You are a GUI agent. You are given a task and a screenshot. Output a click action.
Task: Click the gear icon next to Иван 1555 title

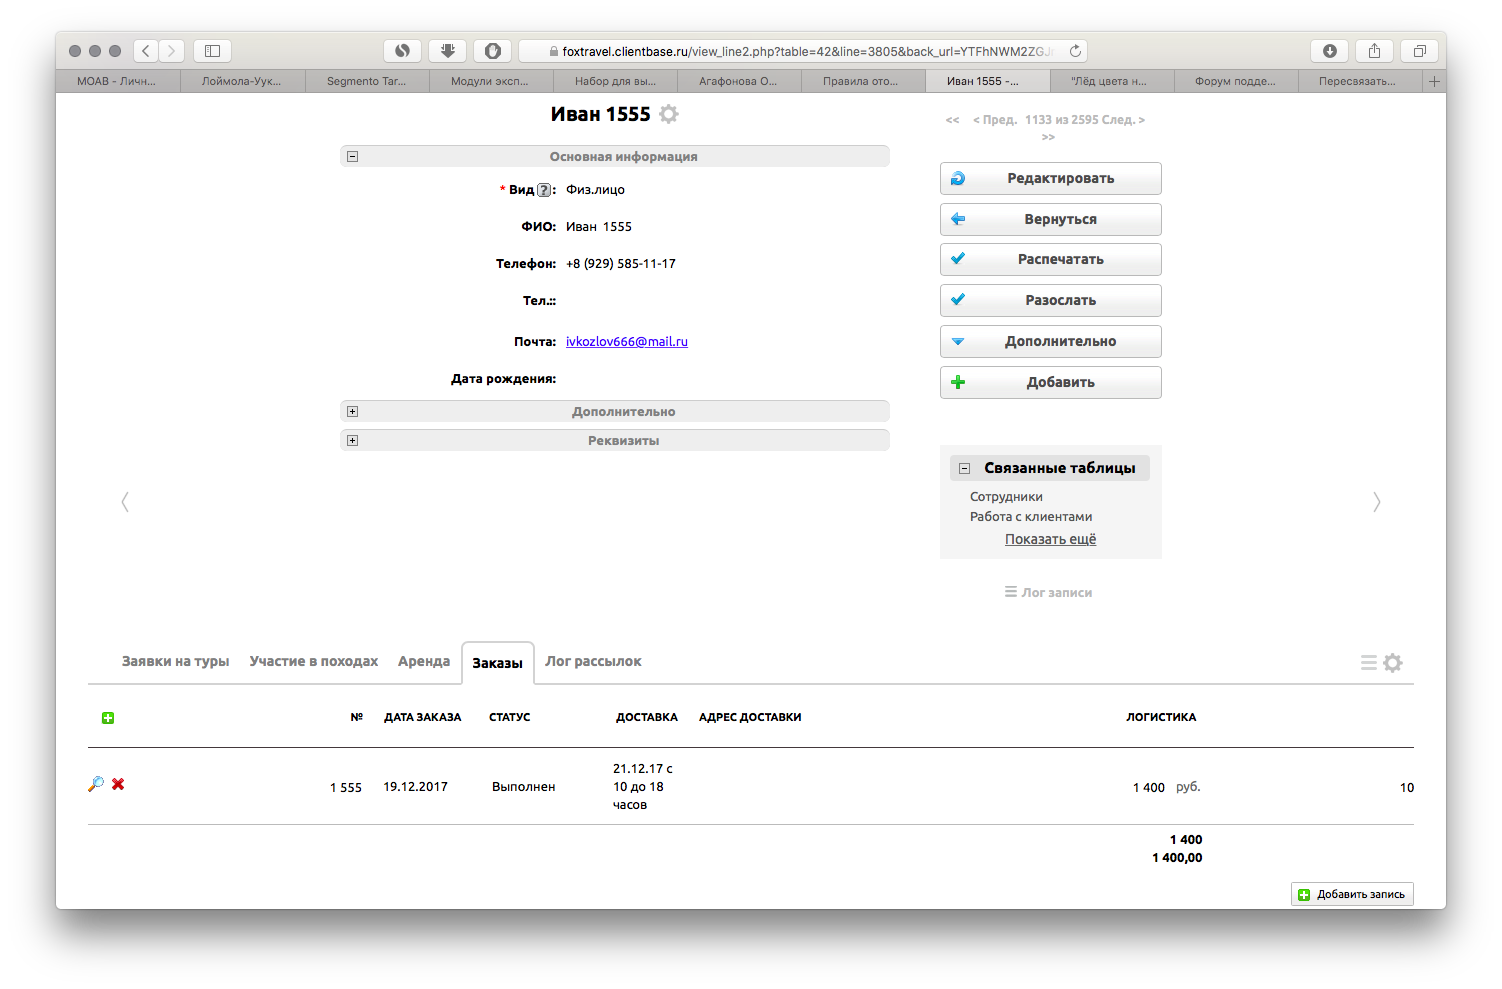669,114
